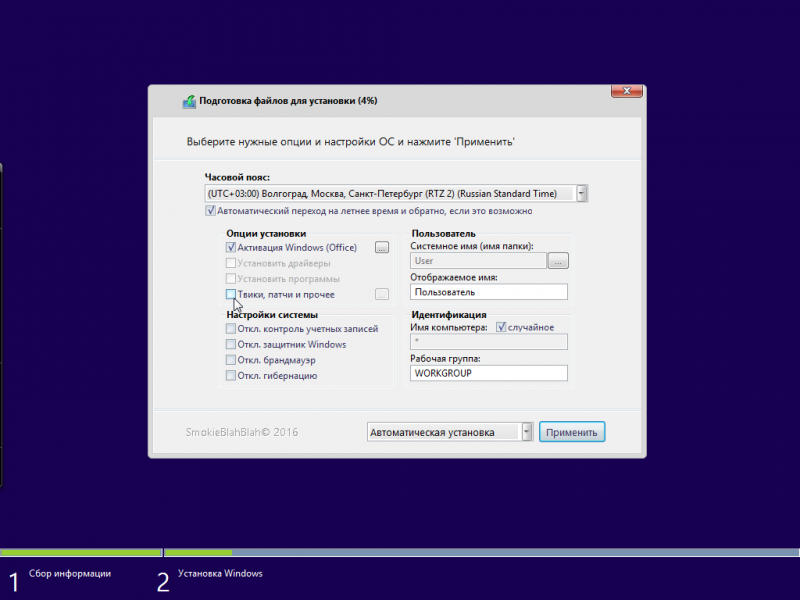Click the computer name field
The width and height of the screenshot is (800, 600).
point(489,341)
